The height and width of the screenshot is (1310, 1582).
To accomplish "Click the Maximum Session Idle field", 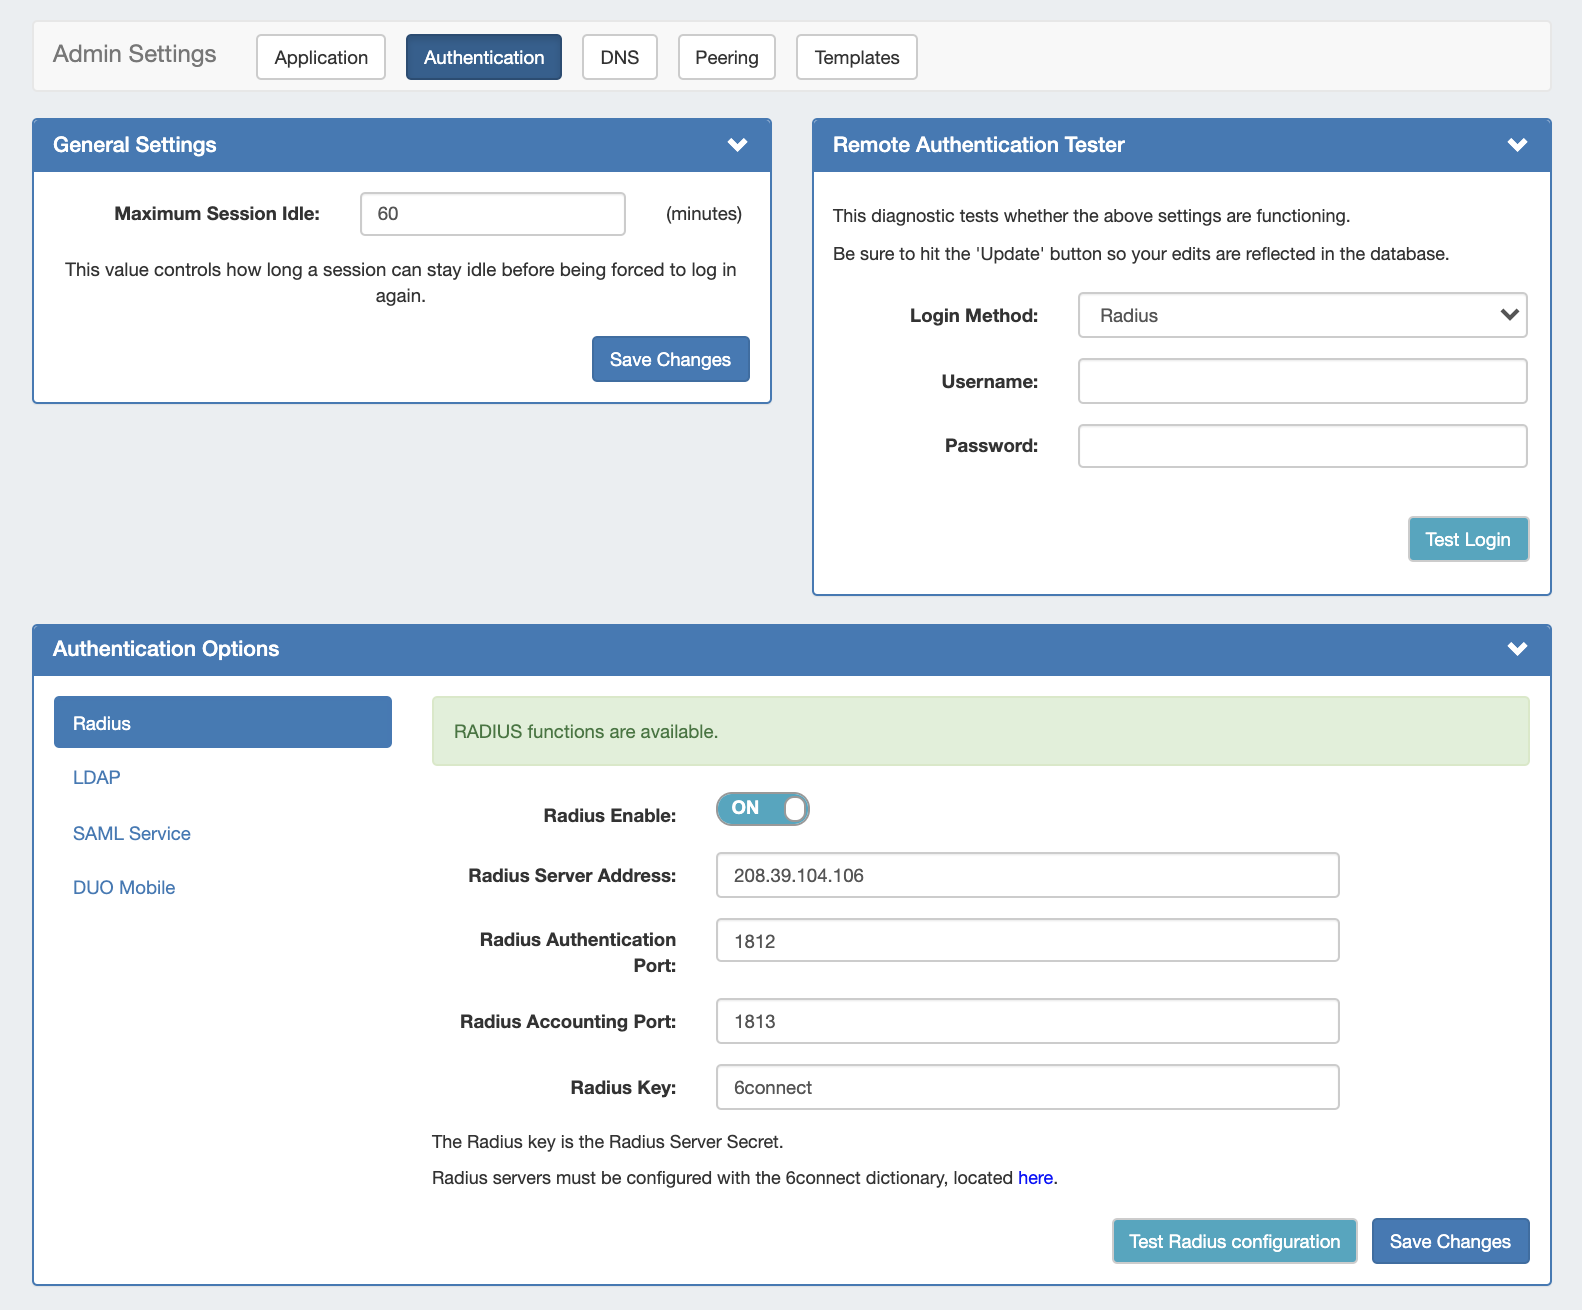I will pyautogui.click(x=492, y=214).
